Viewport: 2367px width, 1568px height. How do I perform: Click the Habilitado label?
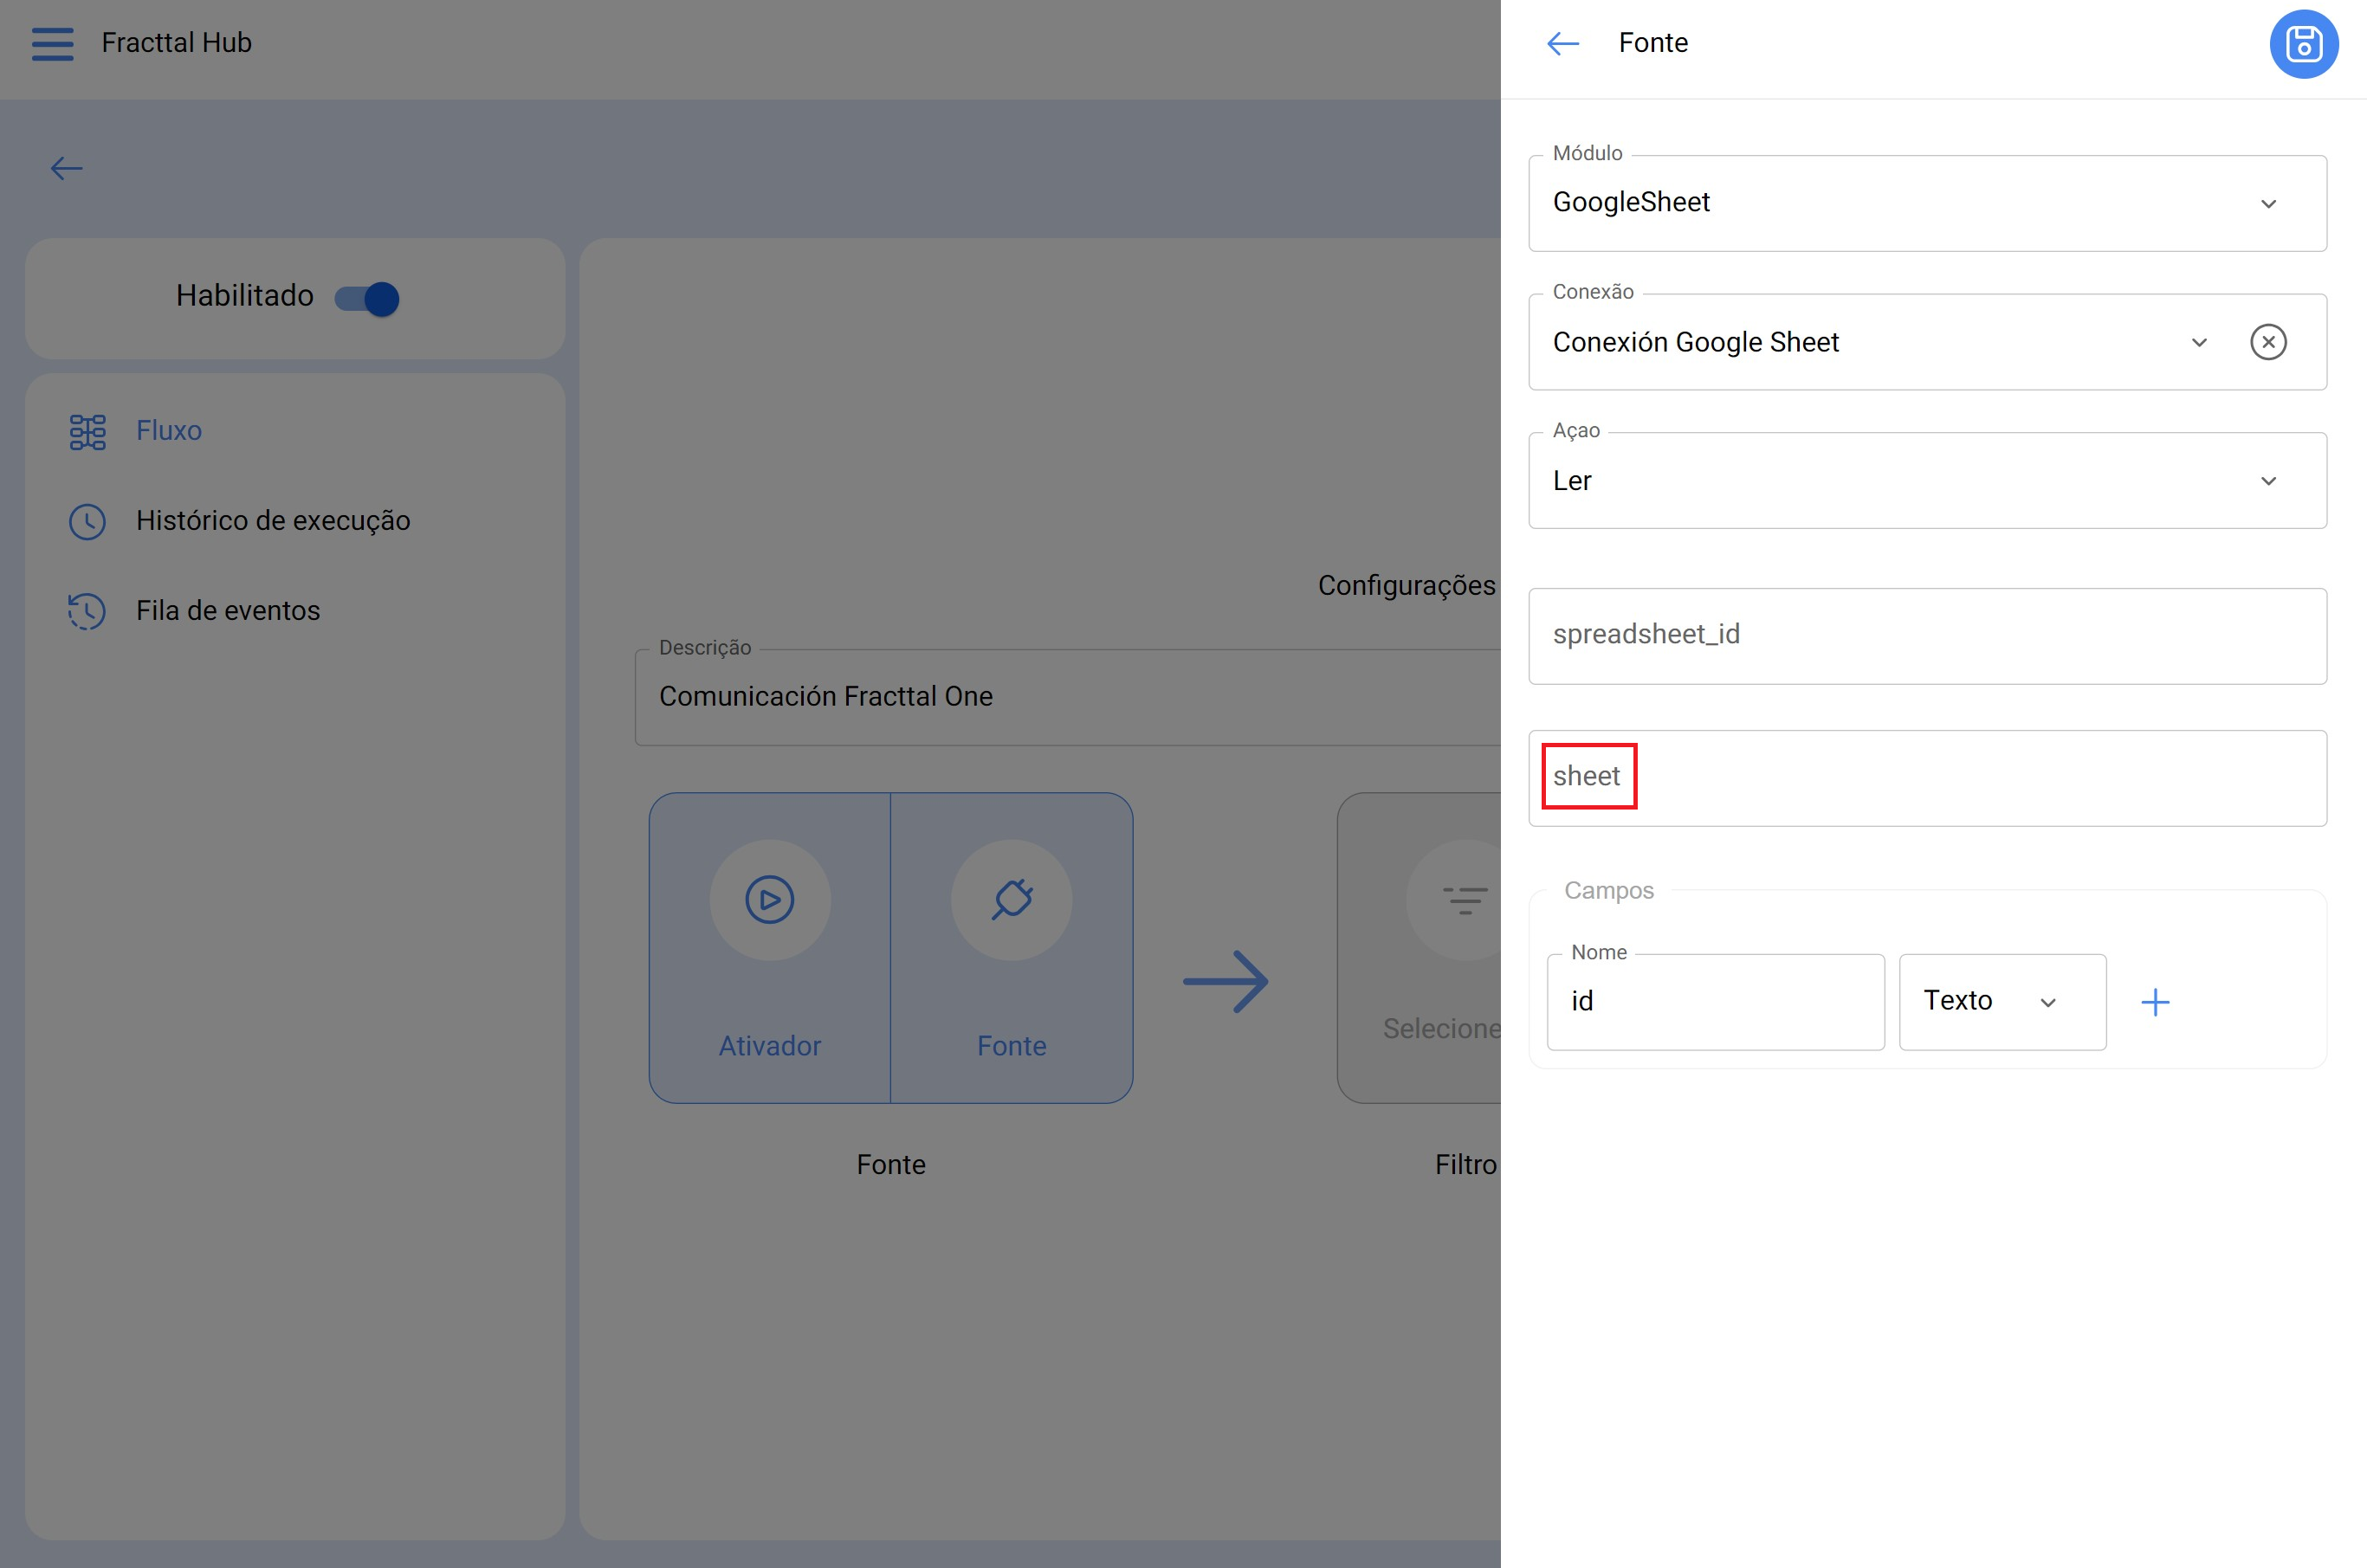(x=244, y=296)
